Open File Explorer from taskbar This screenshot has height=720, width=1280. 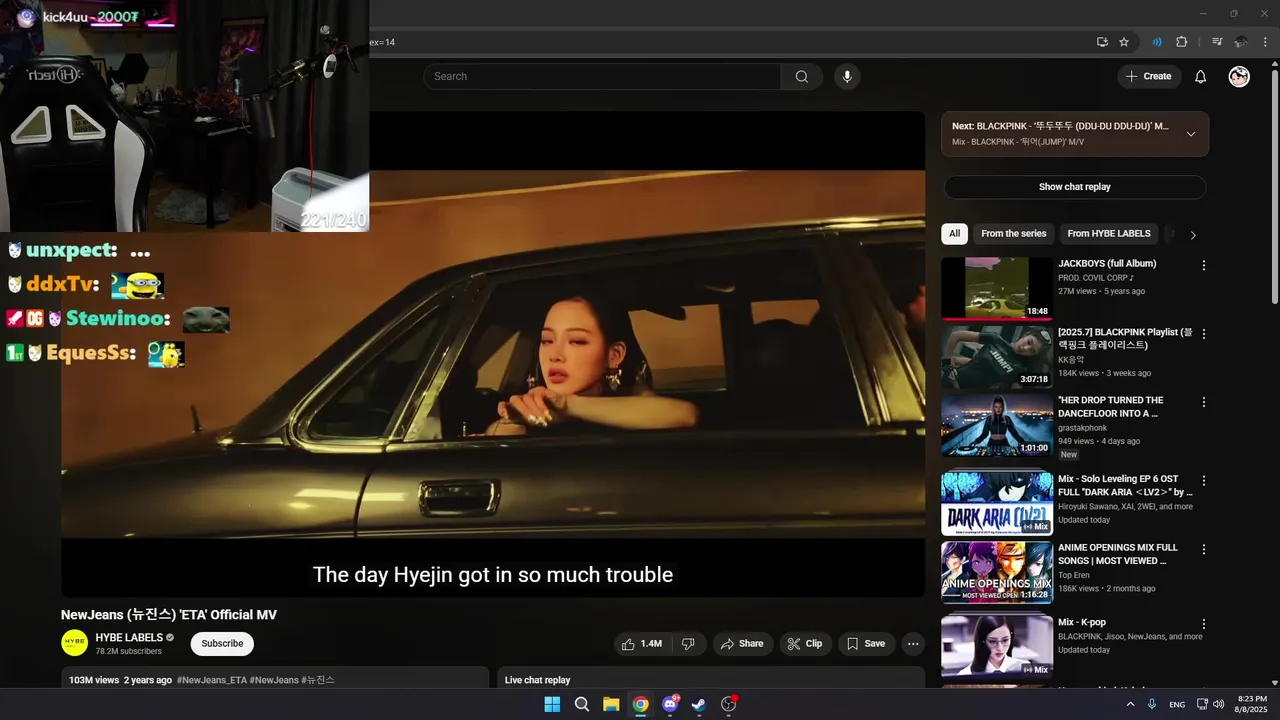(x=611, y=704)
